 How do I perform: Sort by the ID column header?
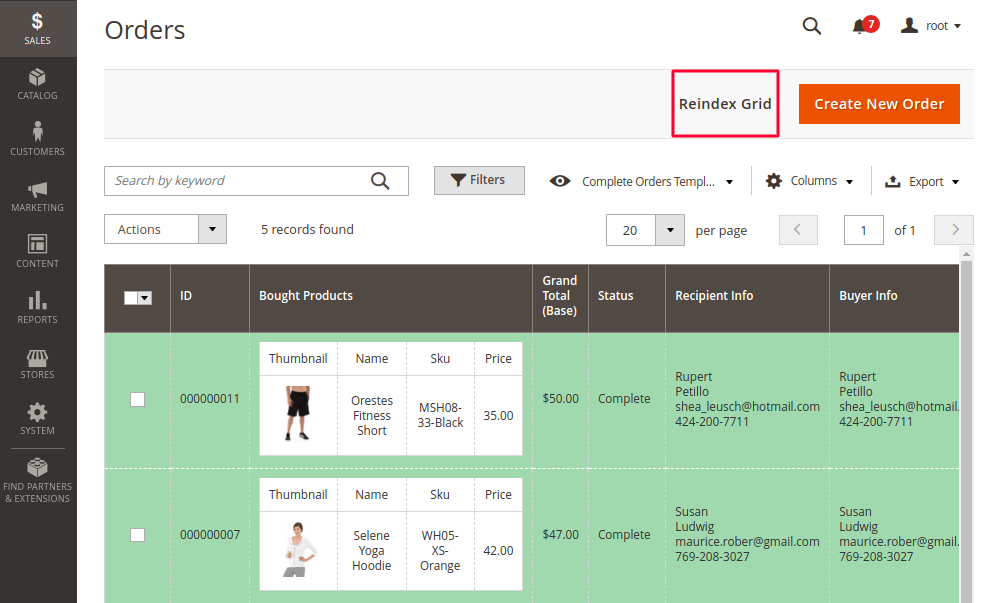209,296
